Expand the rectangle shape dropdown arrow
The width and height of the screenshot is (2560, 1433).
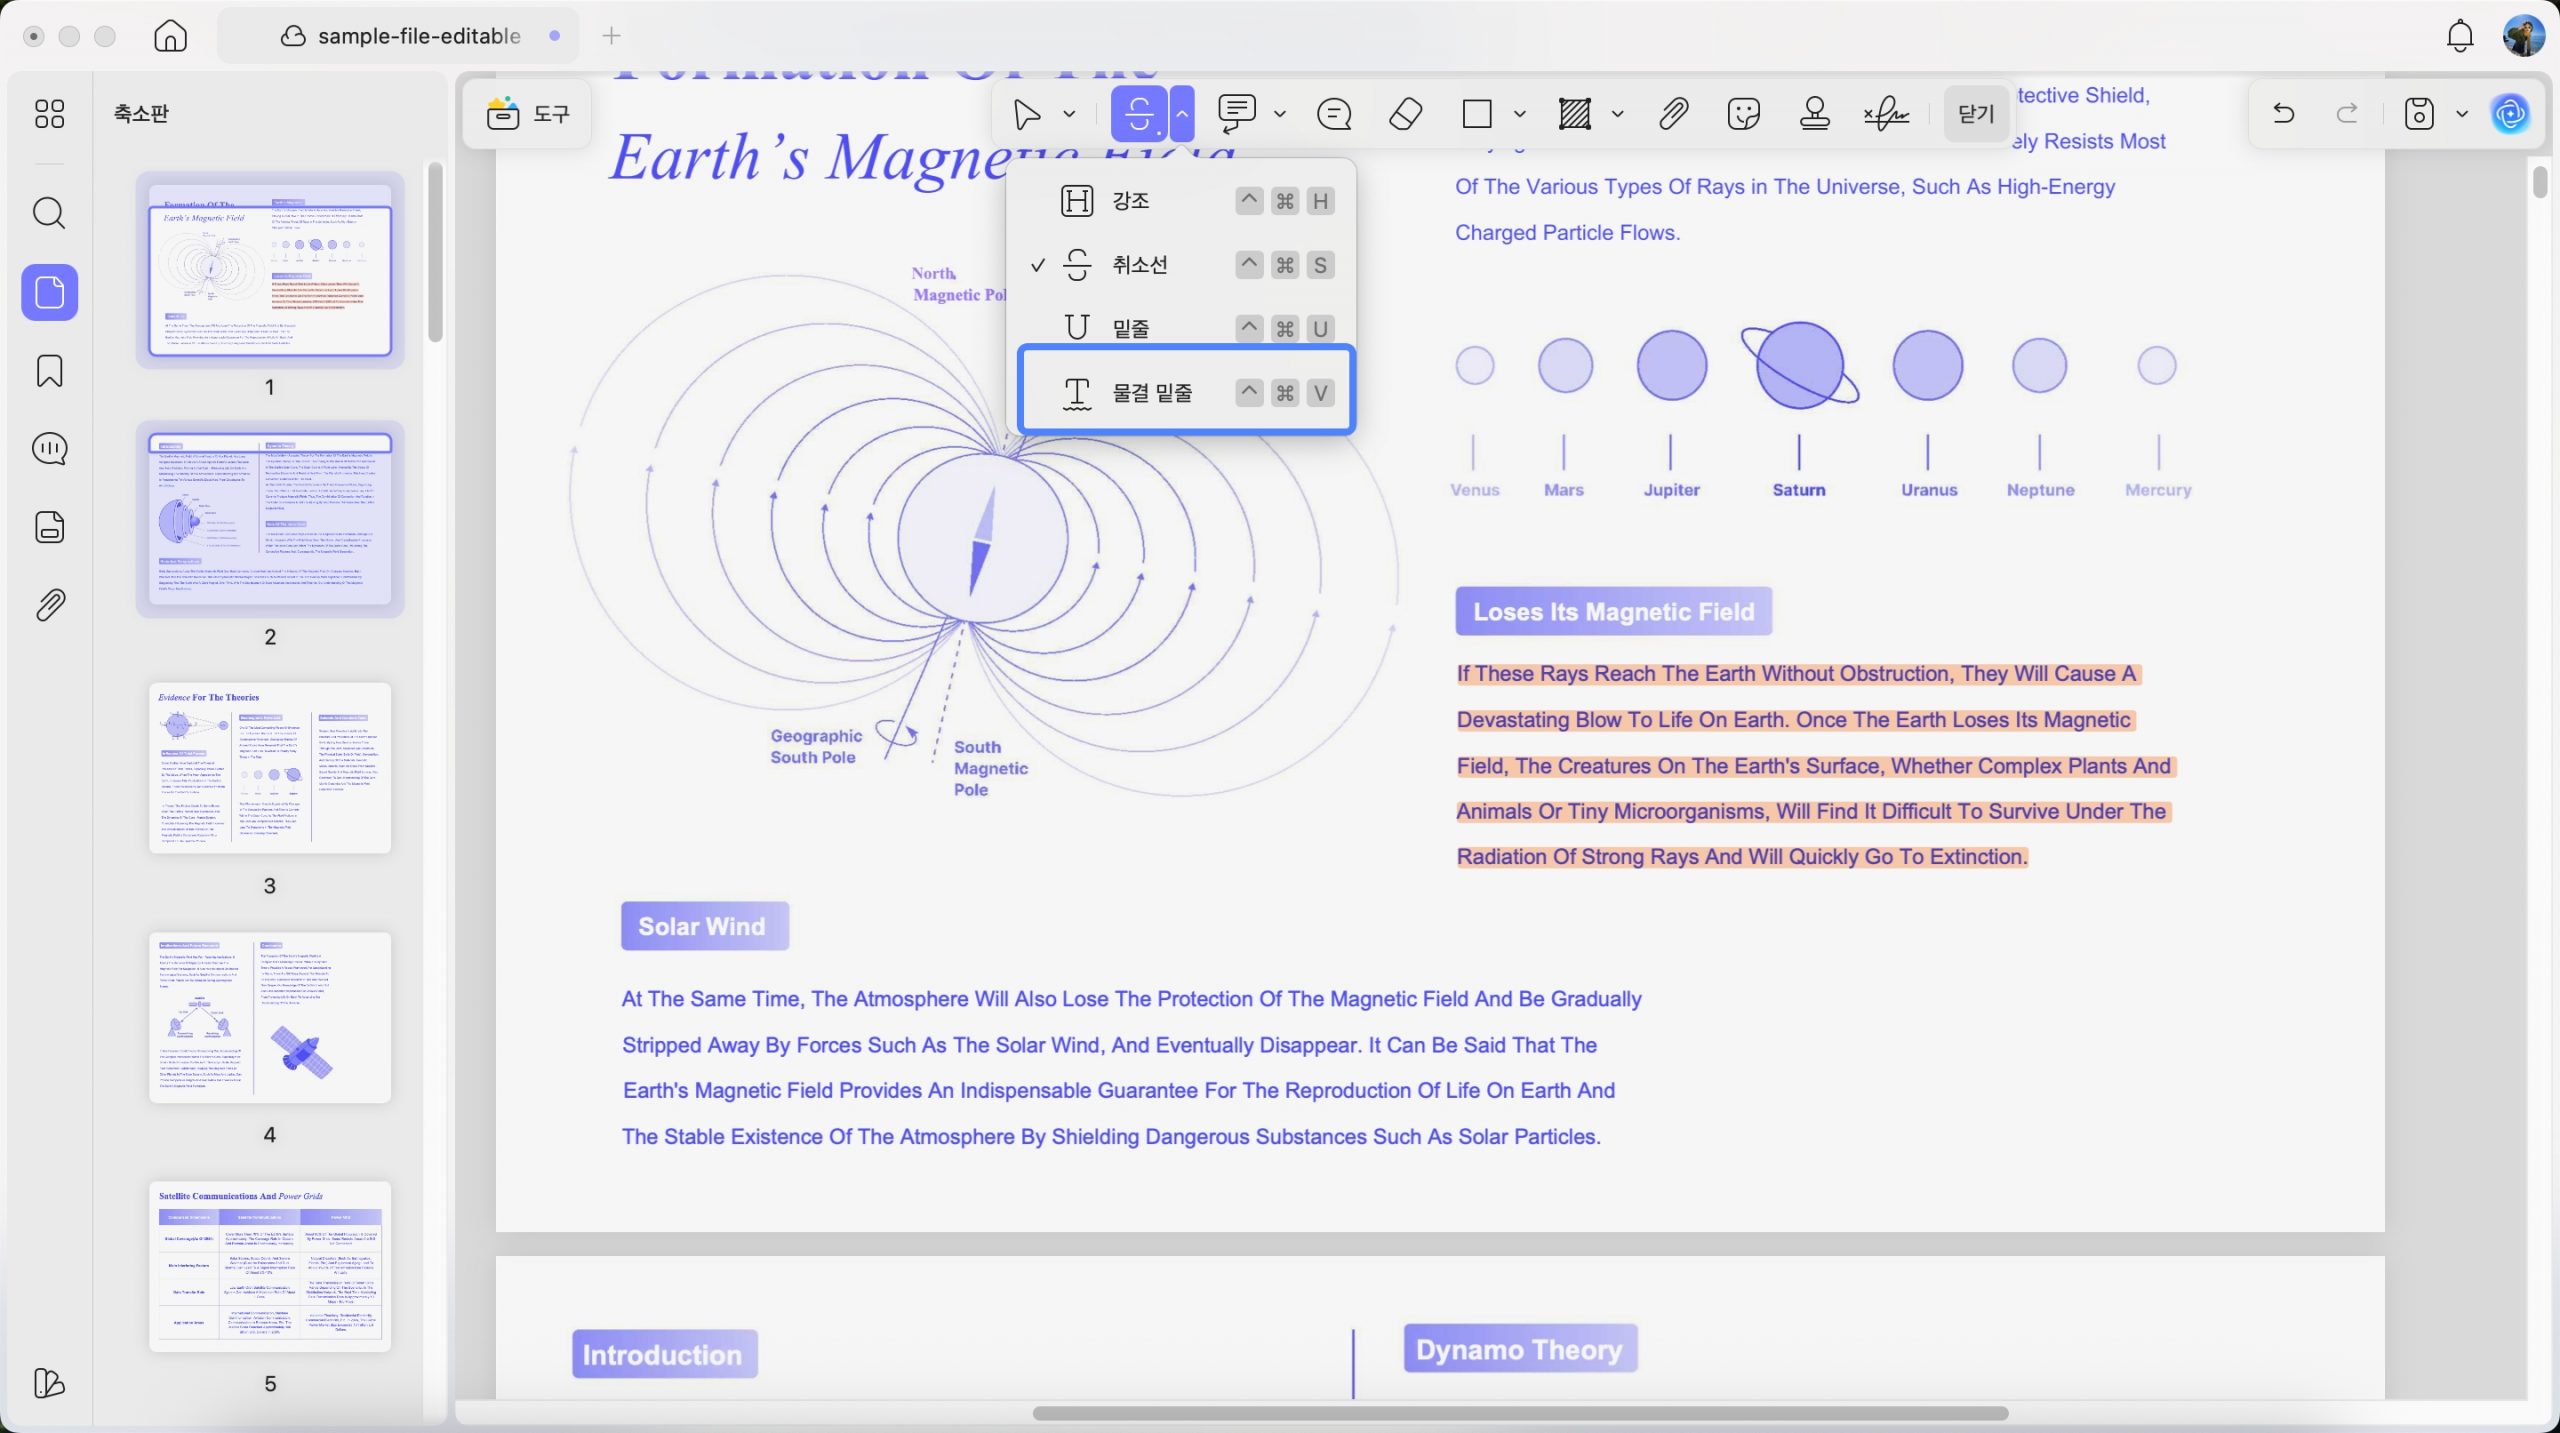coord(1520,114)
